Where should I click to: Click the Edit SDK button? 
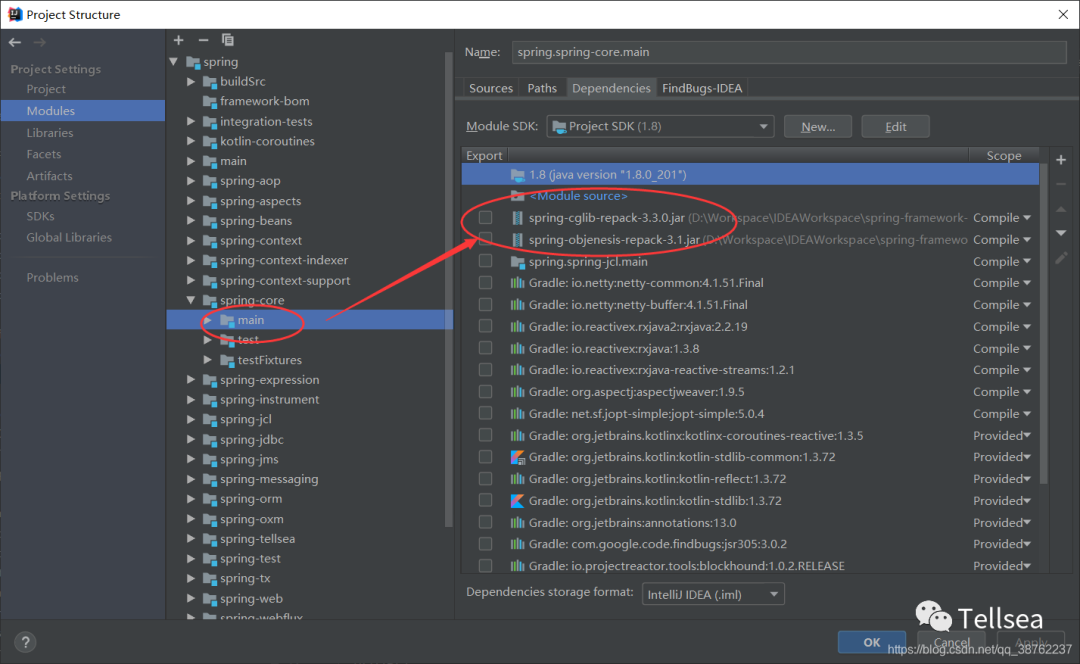tap(895, 127)
